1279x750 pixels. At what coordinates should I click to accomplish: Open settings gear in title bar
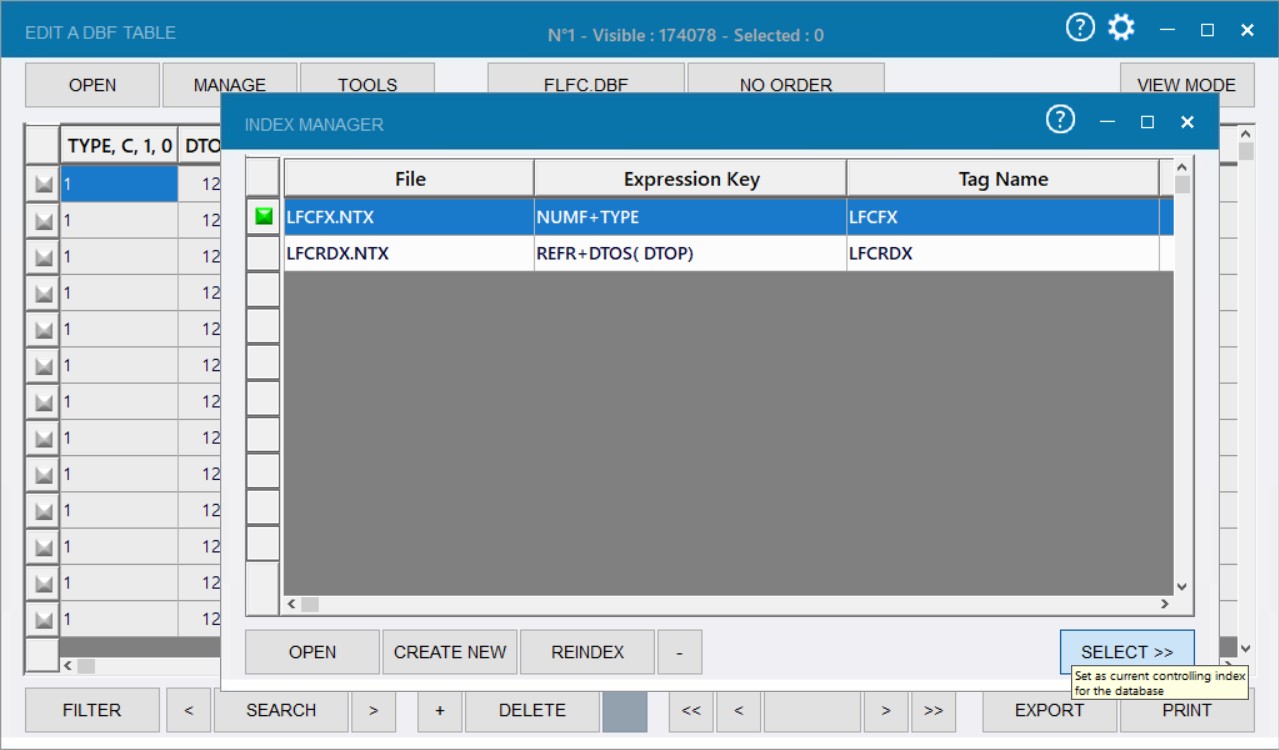1122,28
